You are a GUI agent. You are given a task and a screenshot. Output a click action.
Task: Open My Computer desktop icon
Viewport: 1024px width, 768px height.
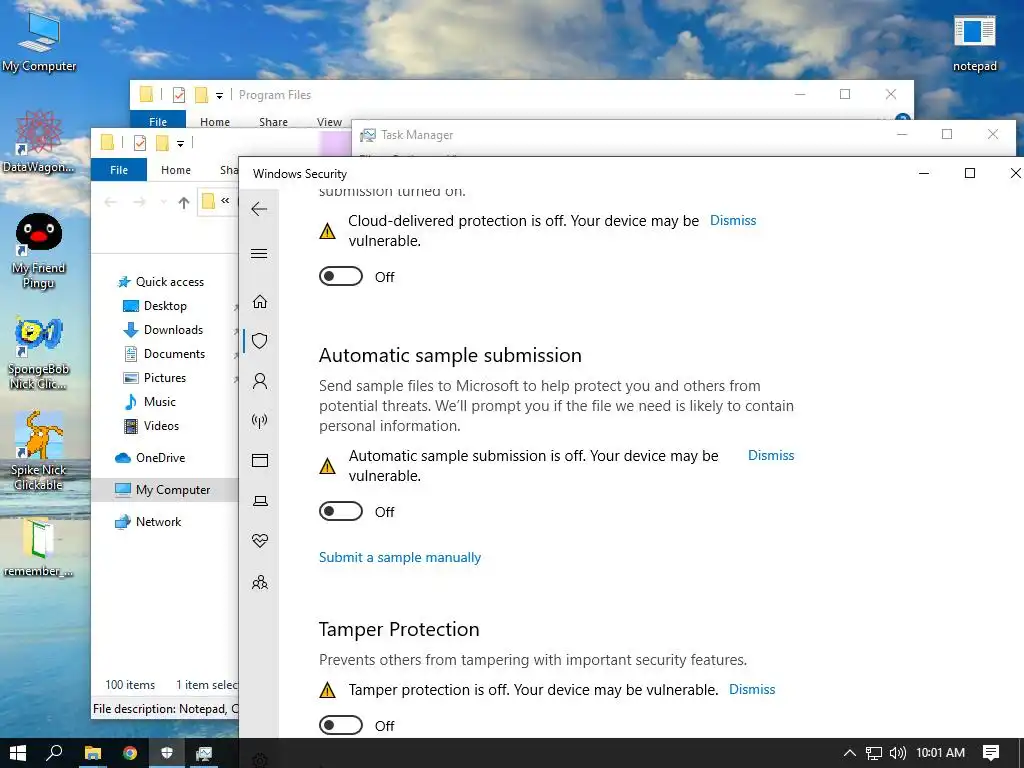click(39, 41)
